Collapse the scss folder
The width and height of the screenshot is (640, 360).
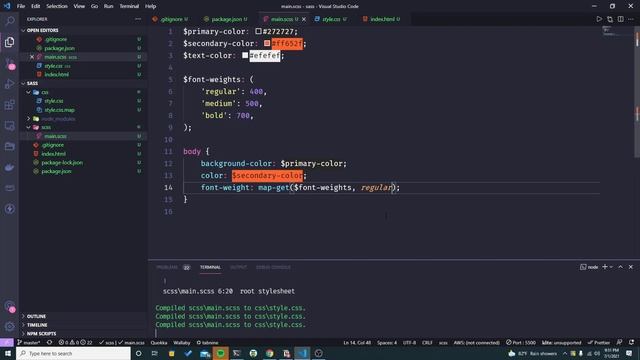tap(29, 127)
